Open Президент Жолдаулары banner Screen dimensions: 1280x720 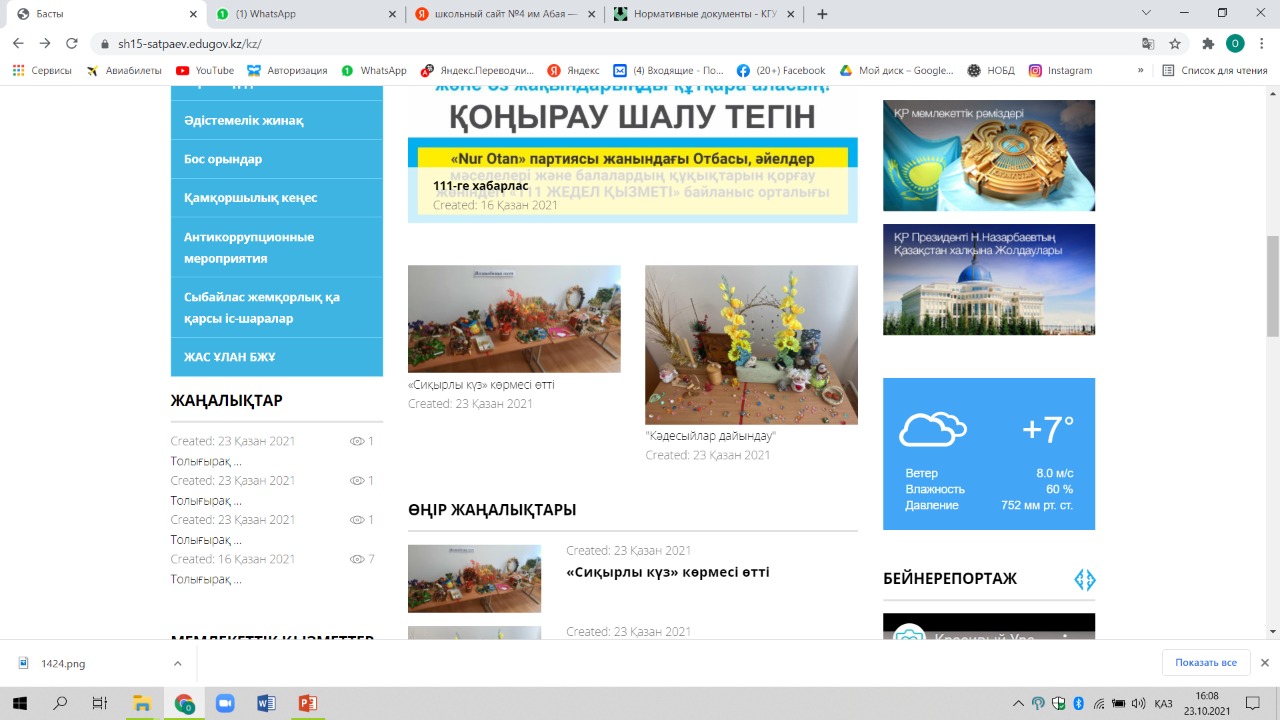(x=989, y=279)
